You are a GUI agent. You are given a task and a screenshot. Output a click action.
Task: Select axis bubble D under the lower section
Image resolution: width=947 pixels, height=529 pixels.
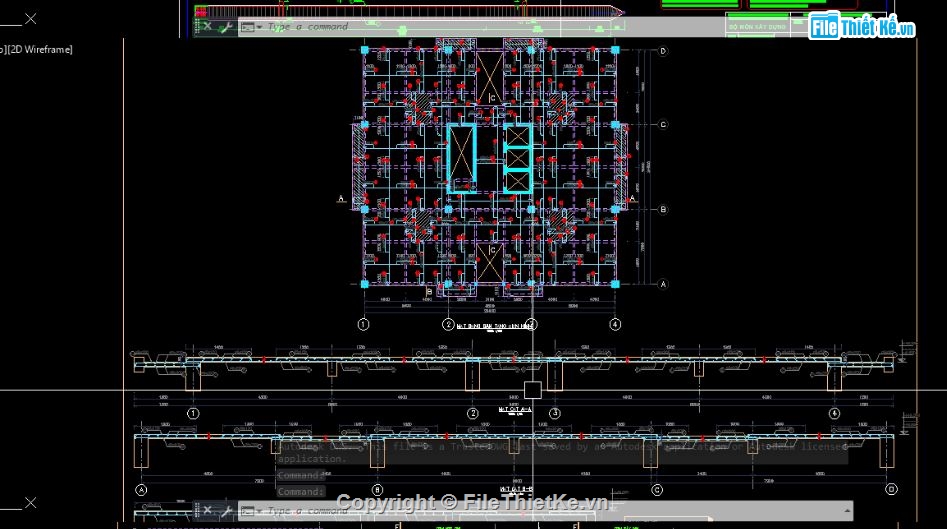click(x=891, y=489)
